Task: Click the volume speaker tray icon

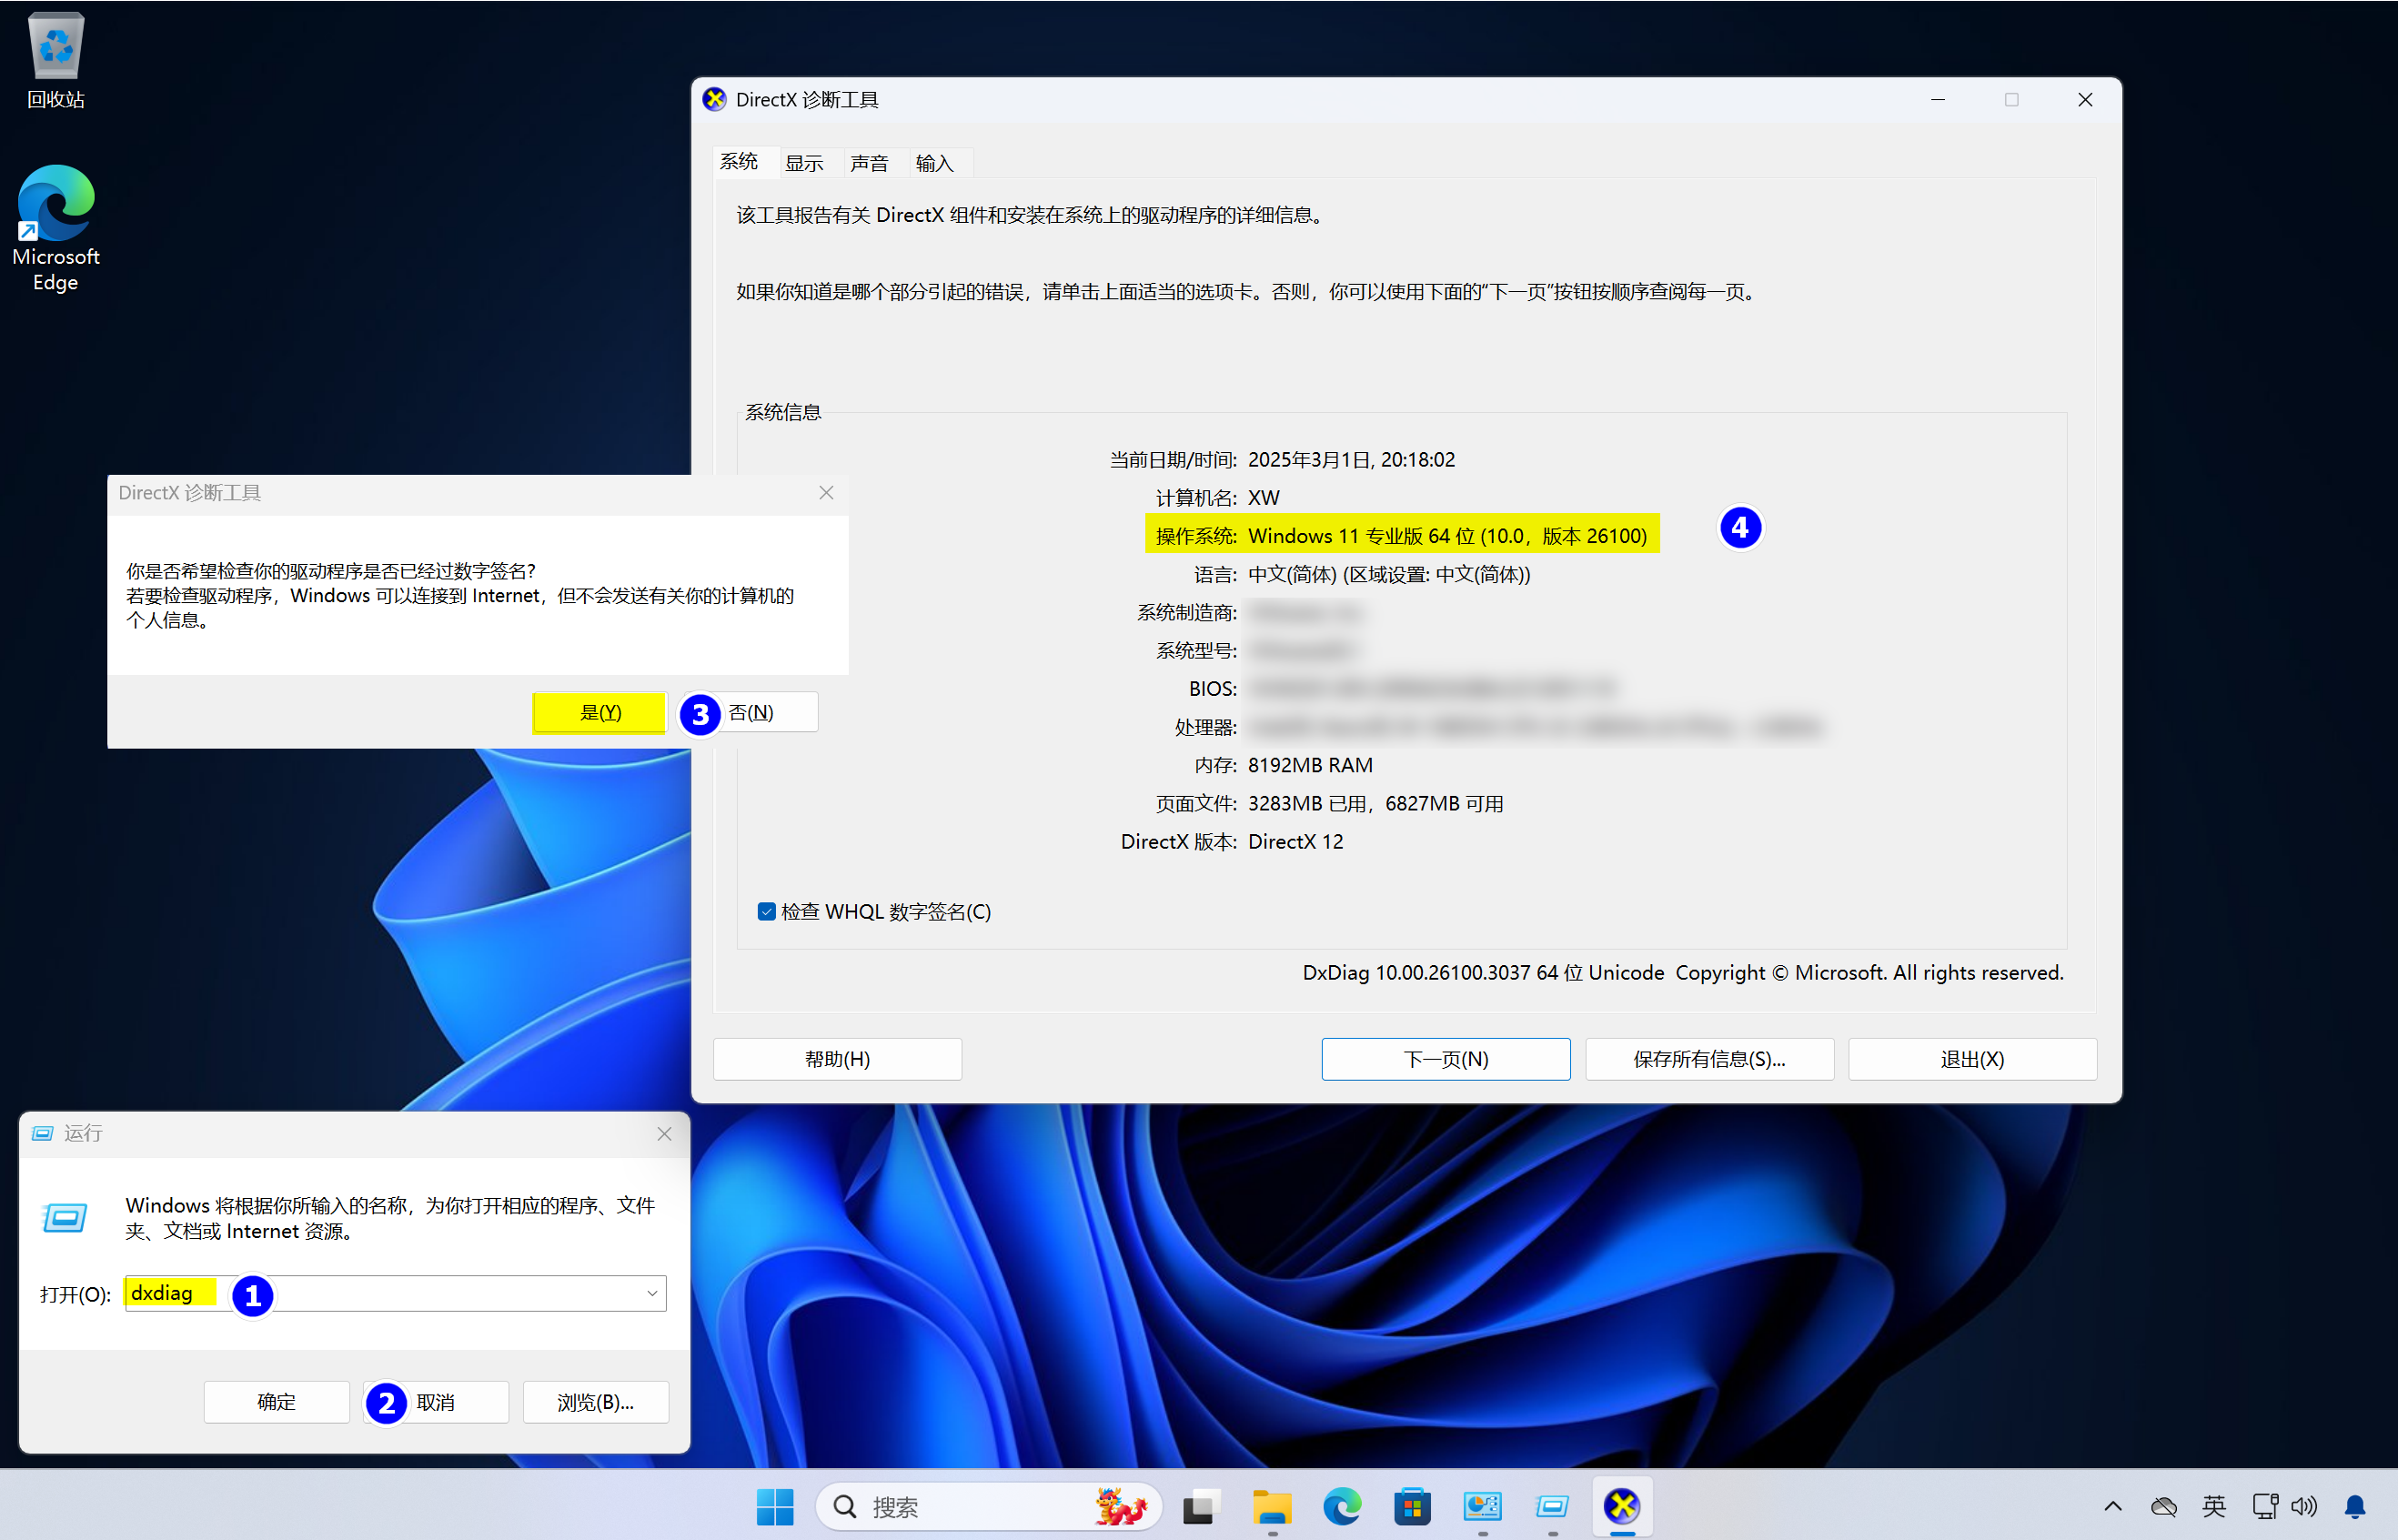Action: click(x=2304, y=1506)
